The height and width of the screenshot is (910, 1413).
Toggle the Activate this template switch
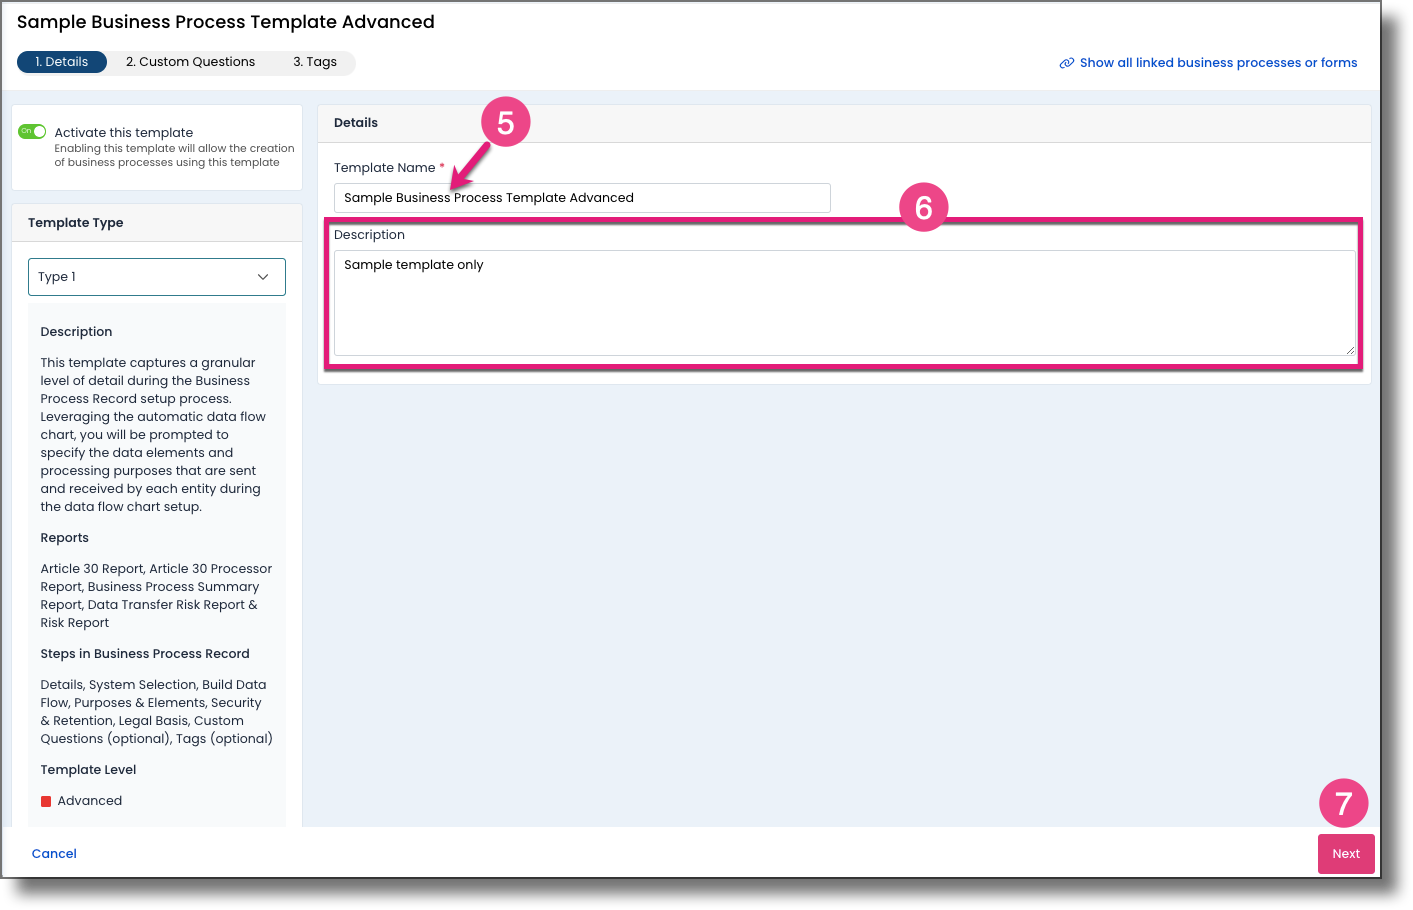click(x=32, y=132)
